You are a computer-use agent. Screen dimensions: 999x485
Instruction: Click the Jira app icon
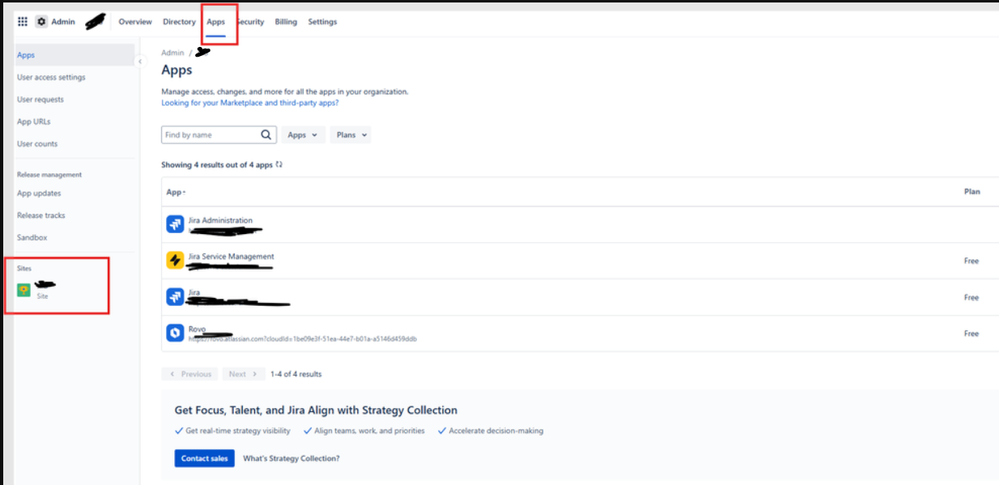pyautogui.click(x=175, y=297)
